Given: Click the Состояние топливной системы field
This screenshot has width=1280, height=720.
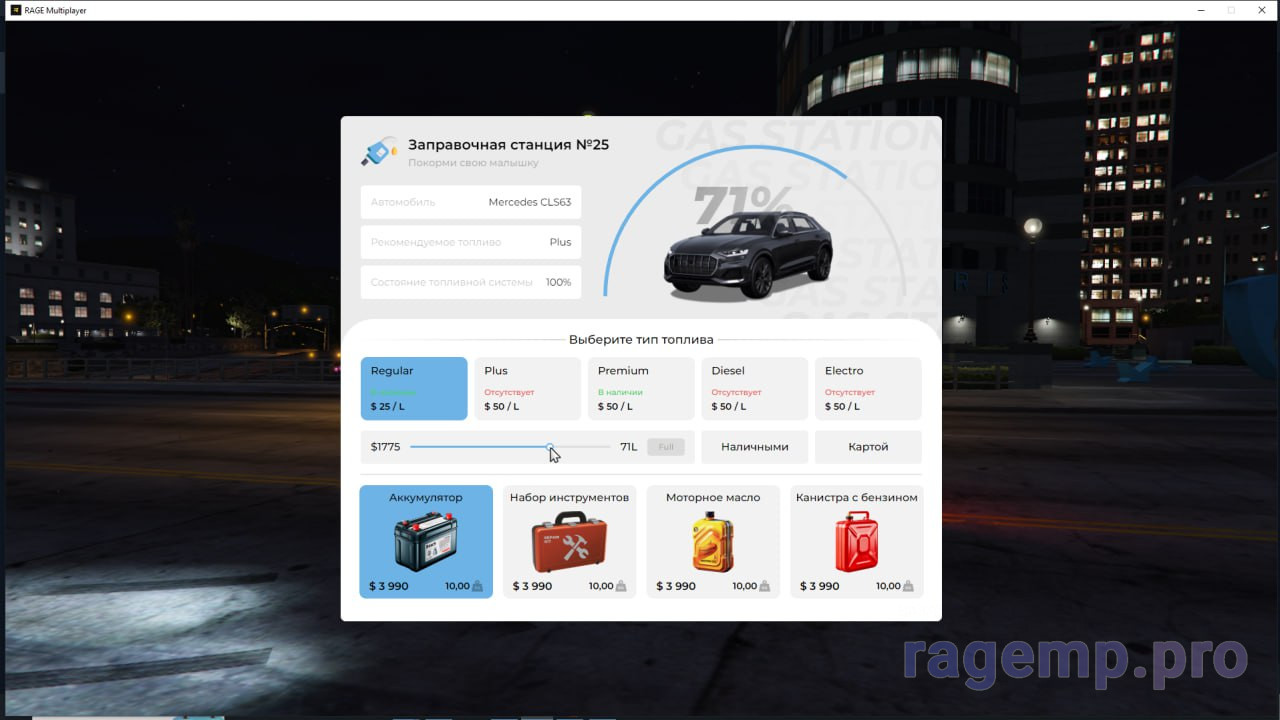Looking at the screenshot, I should [x=471, y=282].
